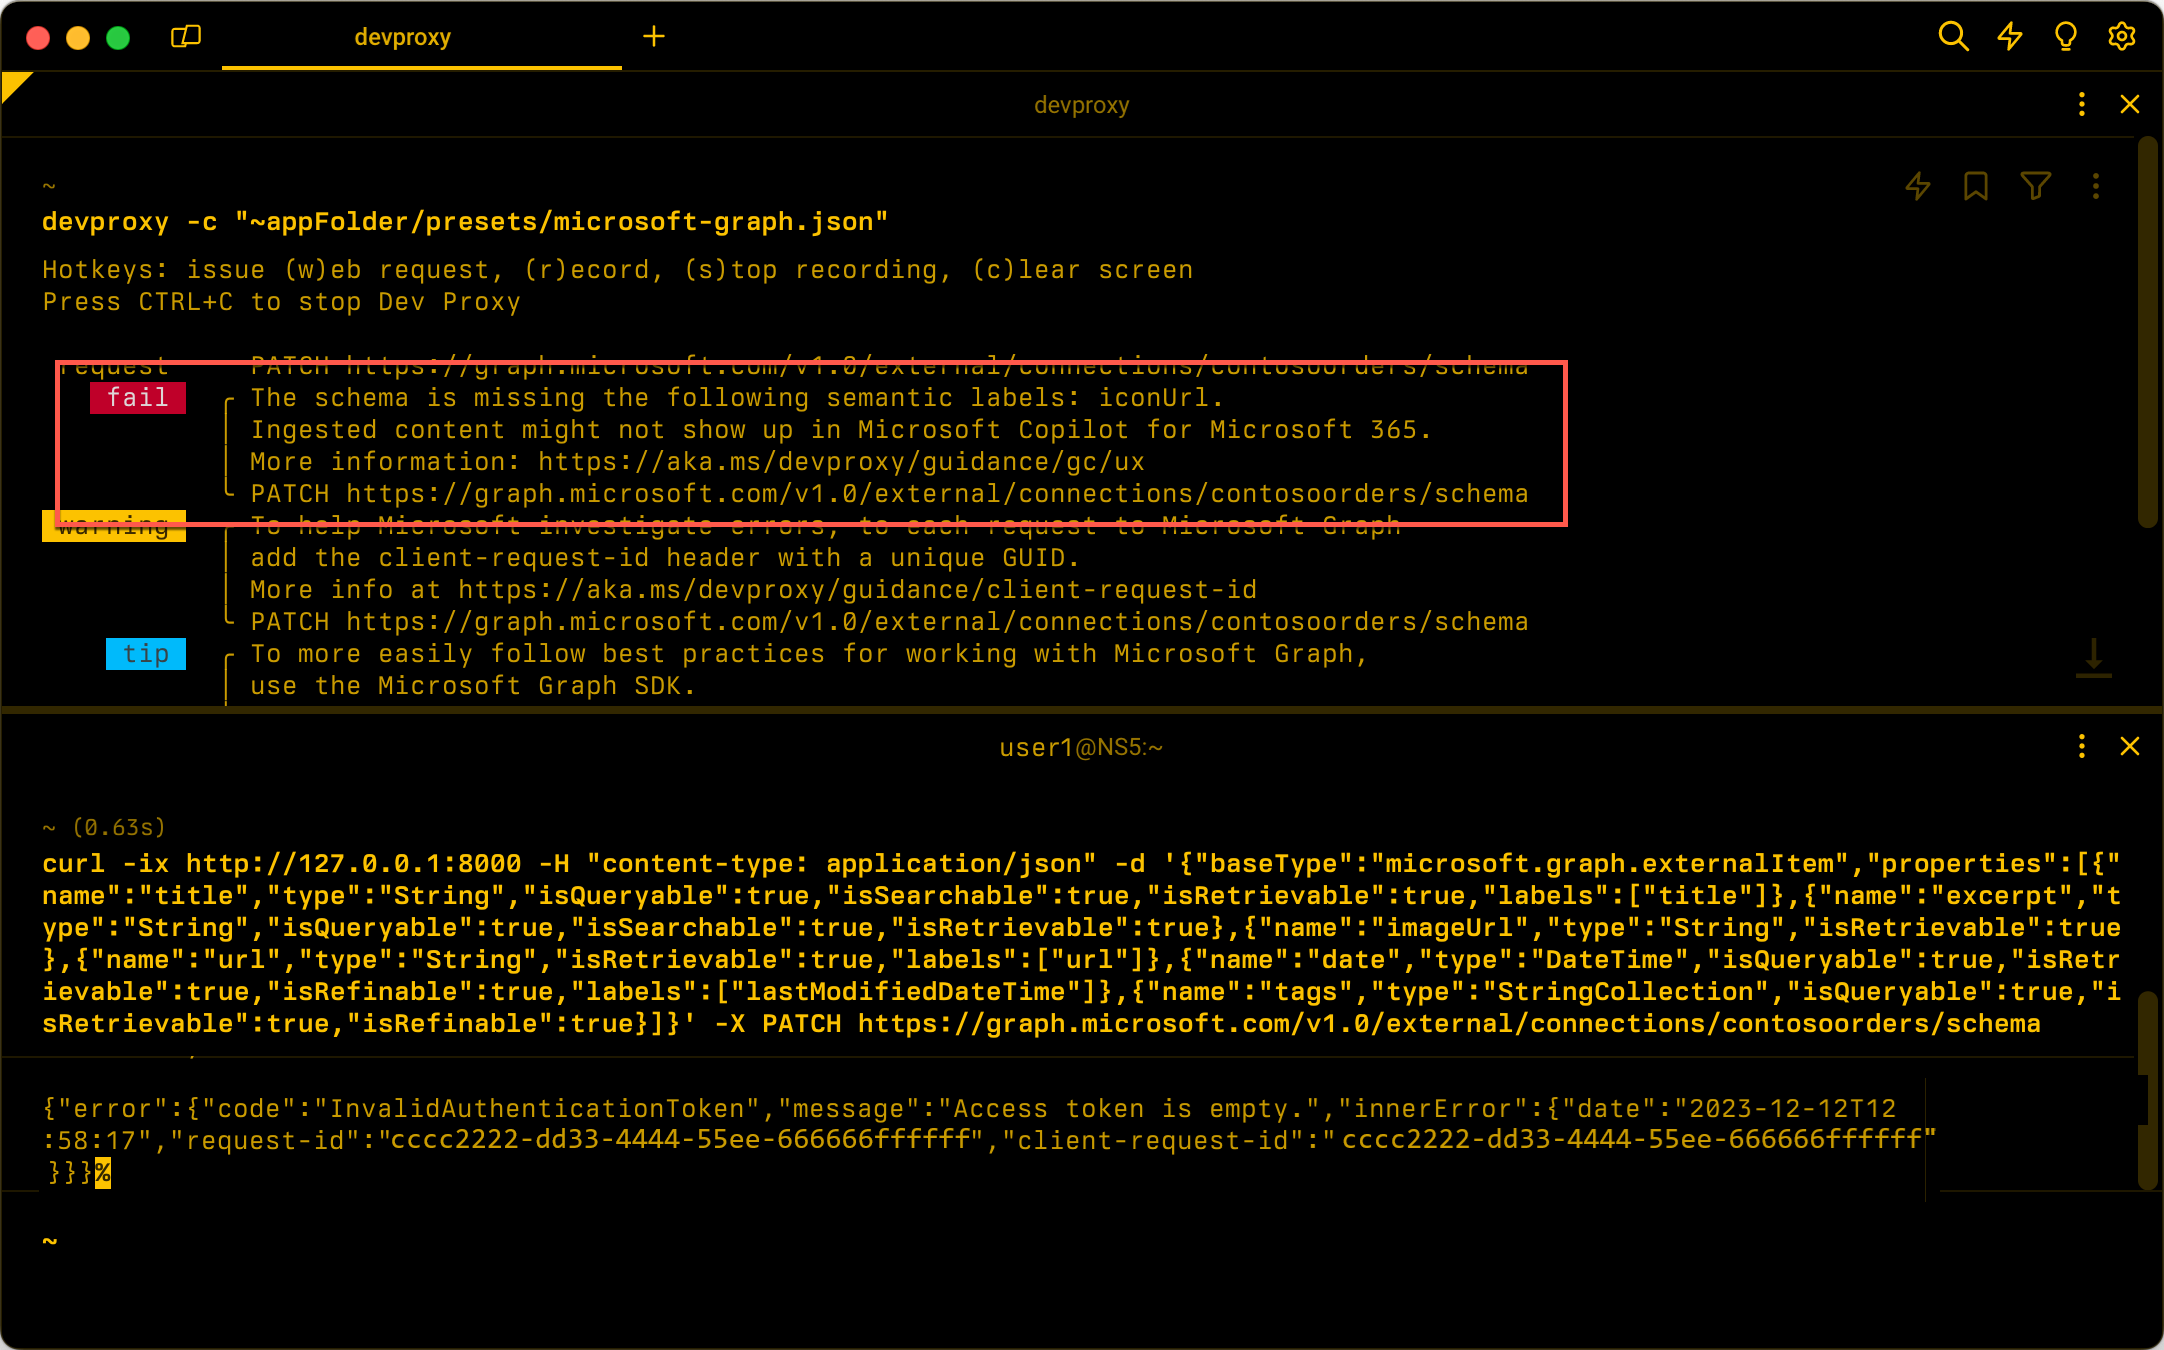Click the curl command text block

[x=1080, y=943]
